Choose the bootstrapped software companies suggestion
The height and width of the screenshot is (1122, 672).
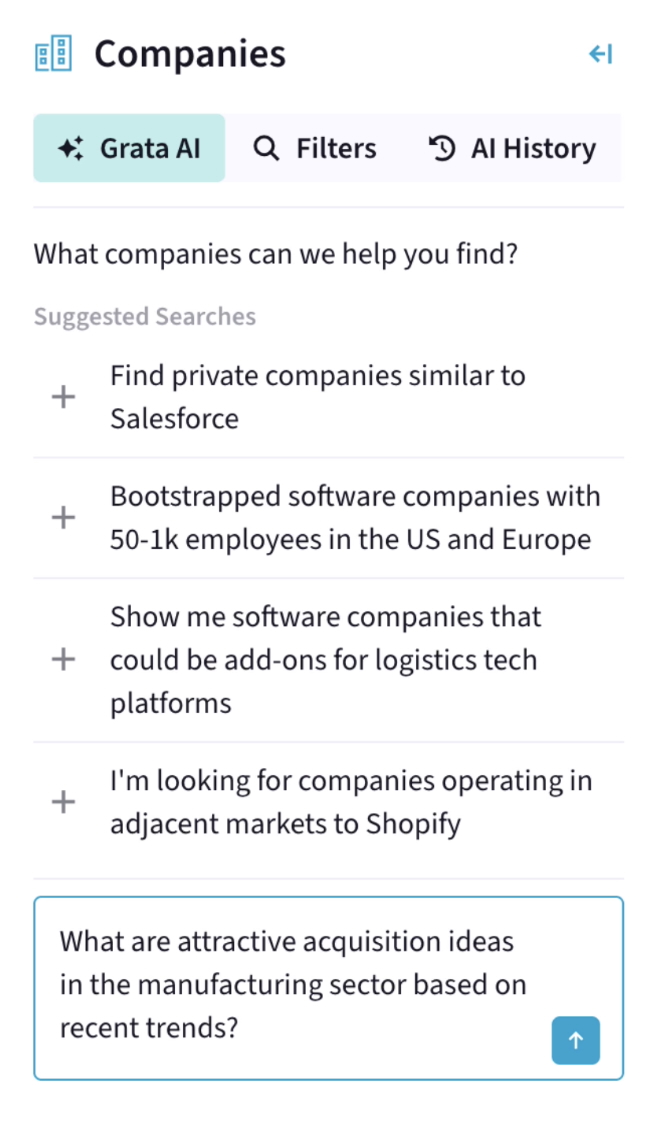[356, 517]
